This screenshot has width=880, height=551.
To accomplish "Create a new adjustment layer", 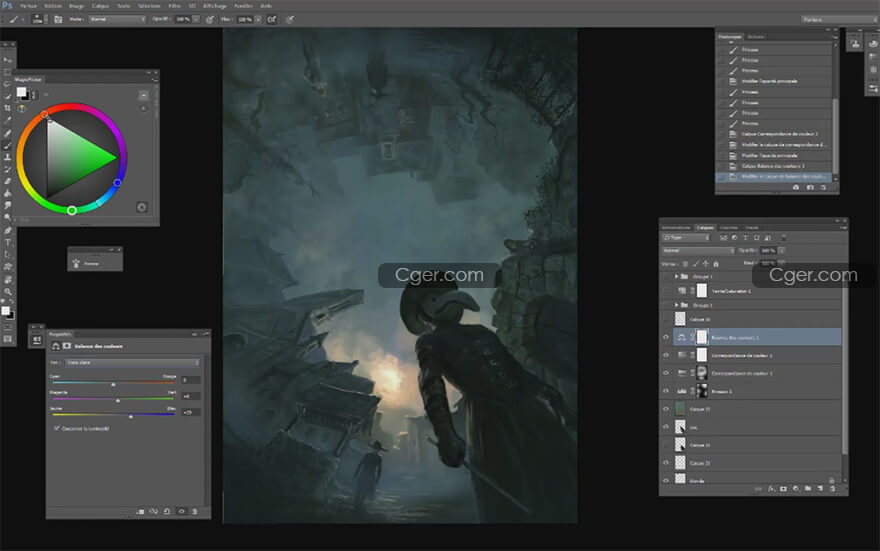I will tap(796, 489).
